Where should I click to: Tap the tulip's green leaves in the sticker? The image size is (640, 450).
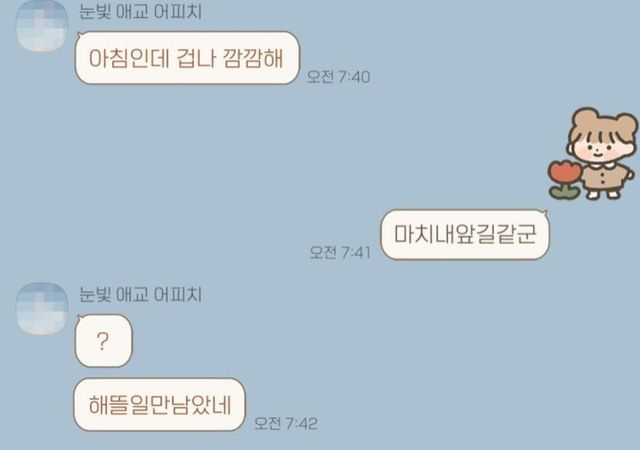(564, 192)
